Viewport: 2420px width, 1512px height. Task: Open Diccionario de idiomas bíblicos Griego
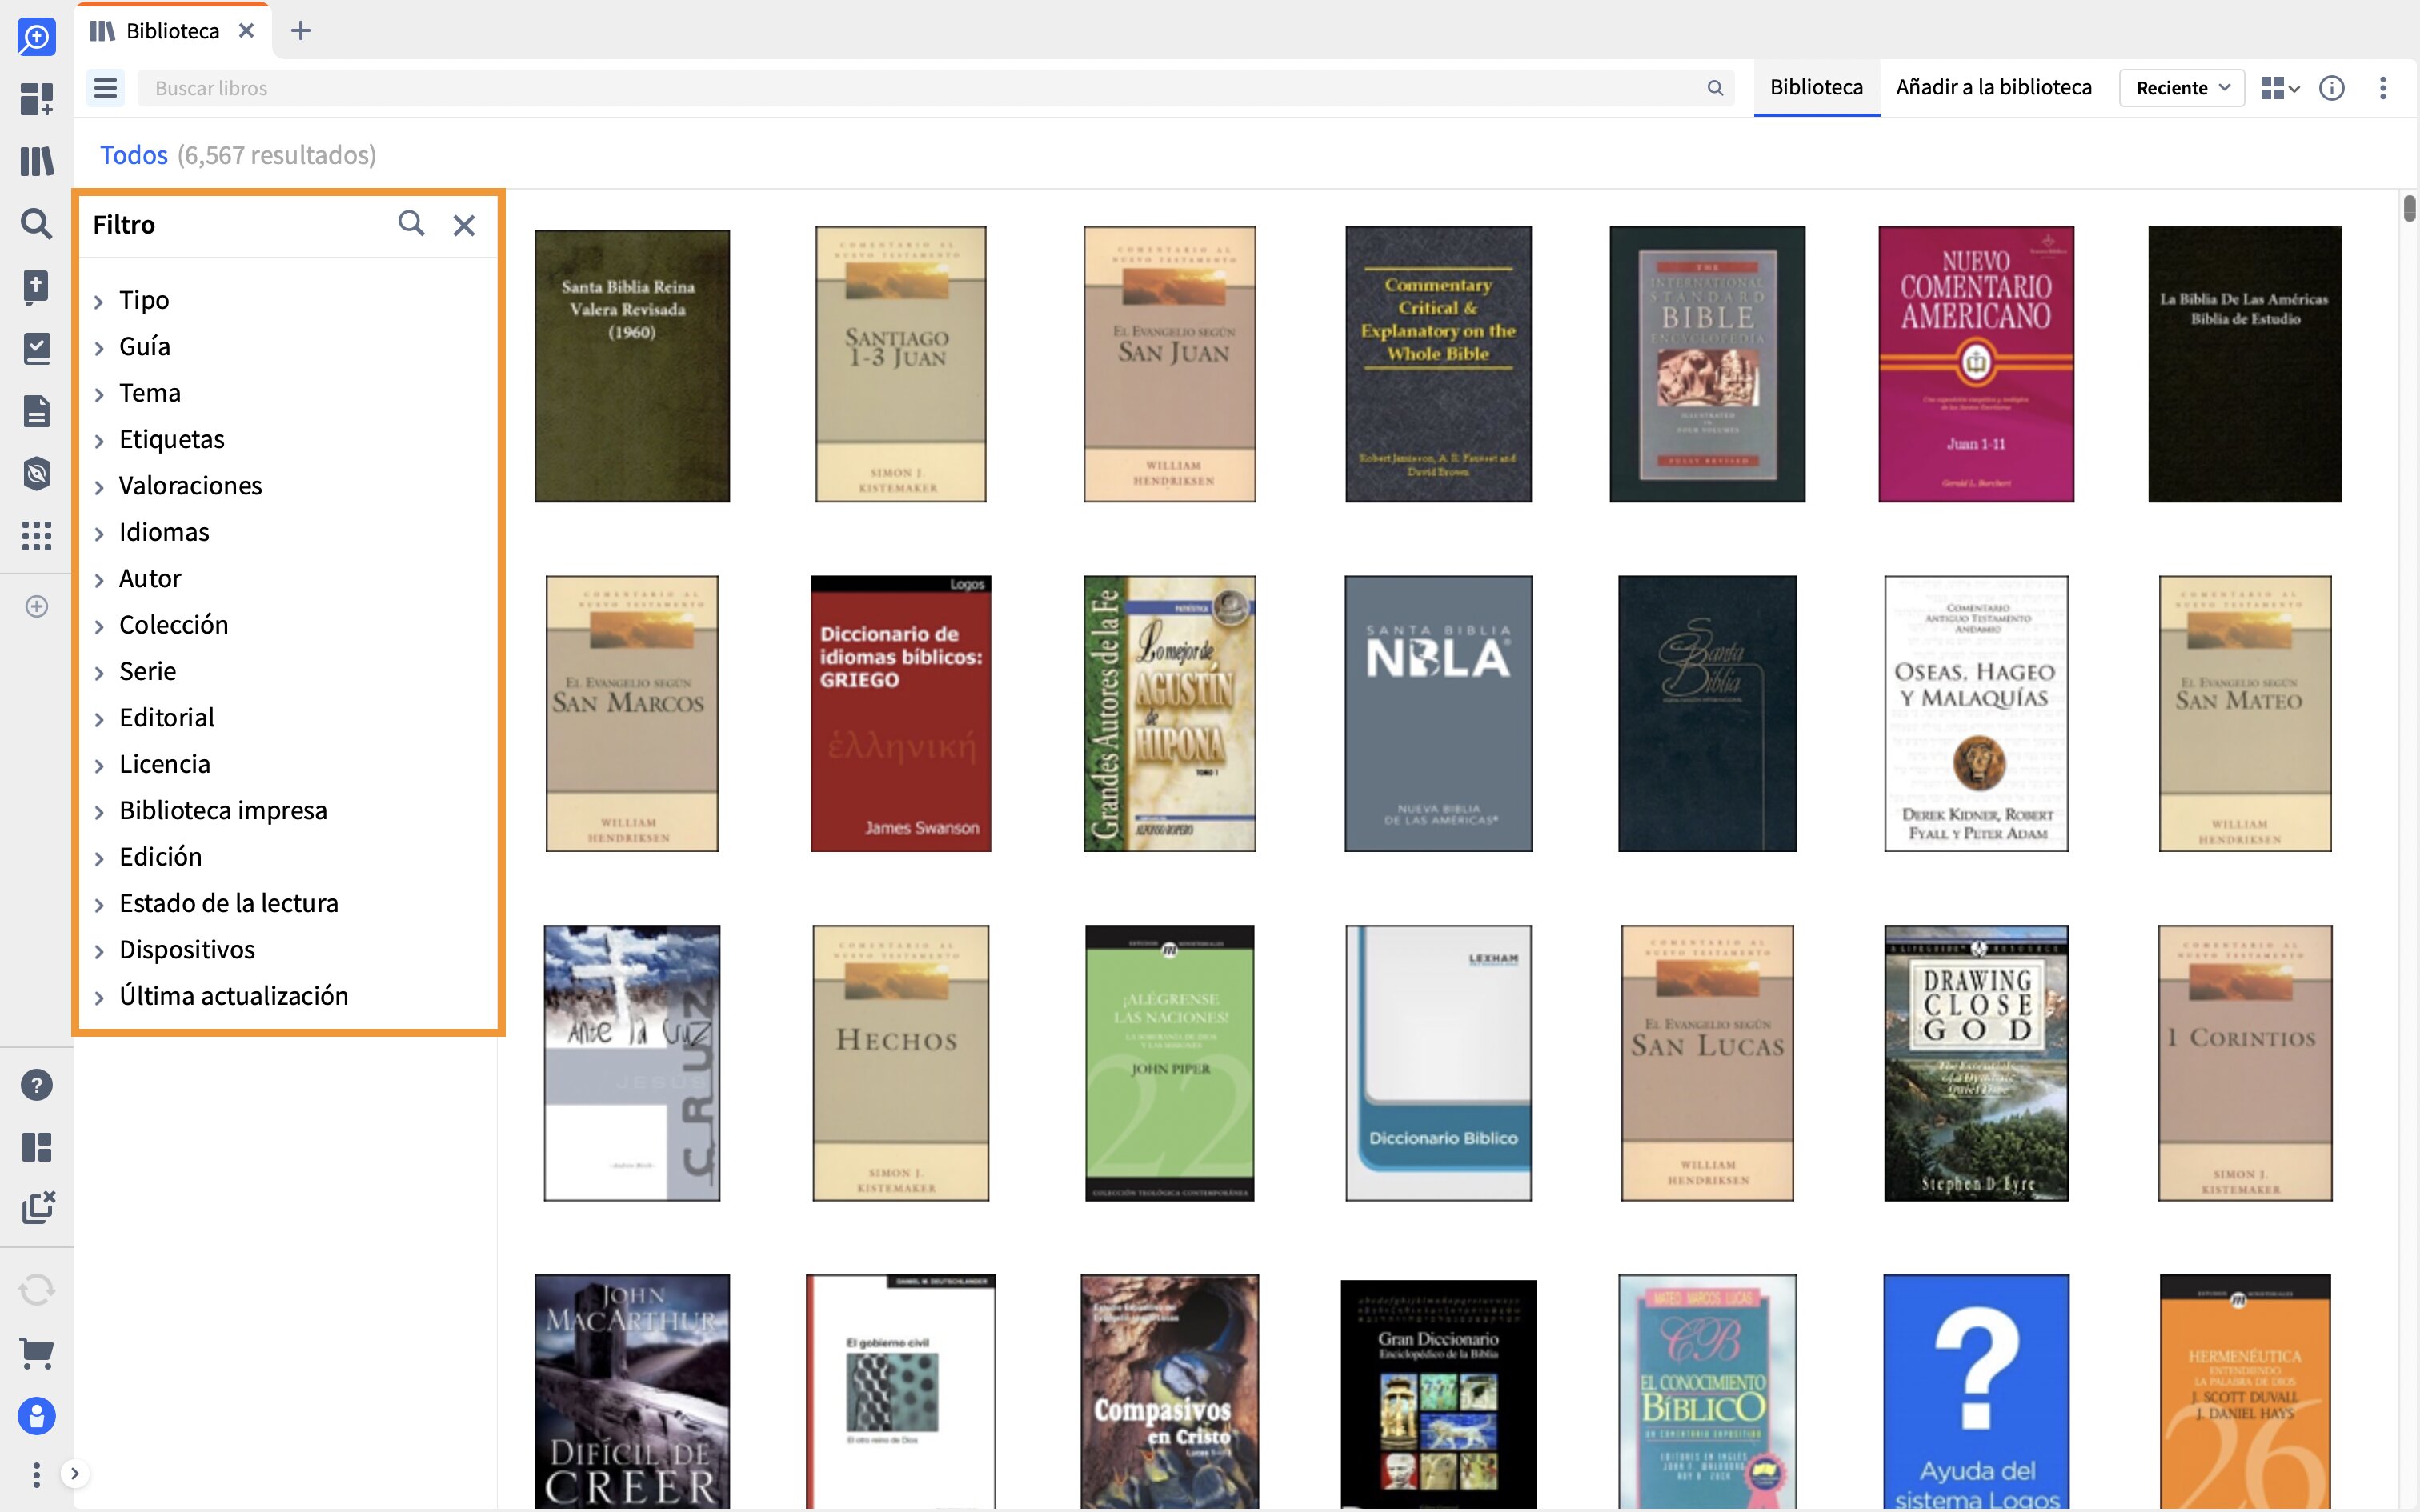[x=900, y=713]
